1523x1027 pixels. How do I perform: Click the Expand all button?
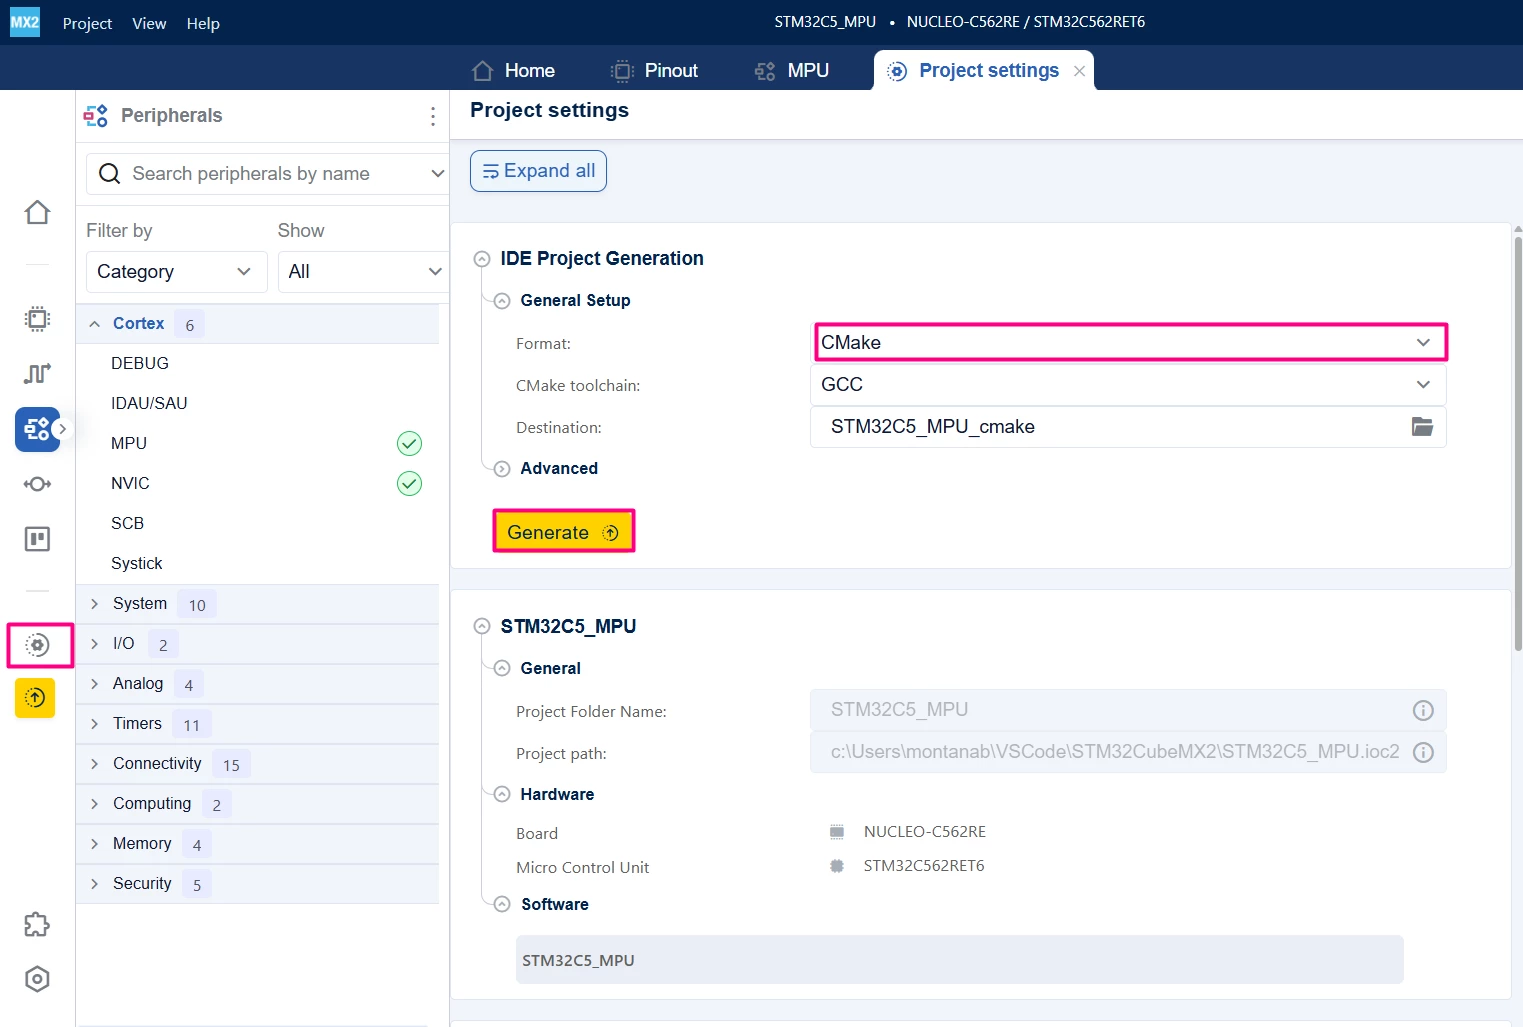tap(538, 171)
